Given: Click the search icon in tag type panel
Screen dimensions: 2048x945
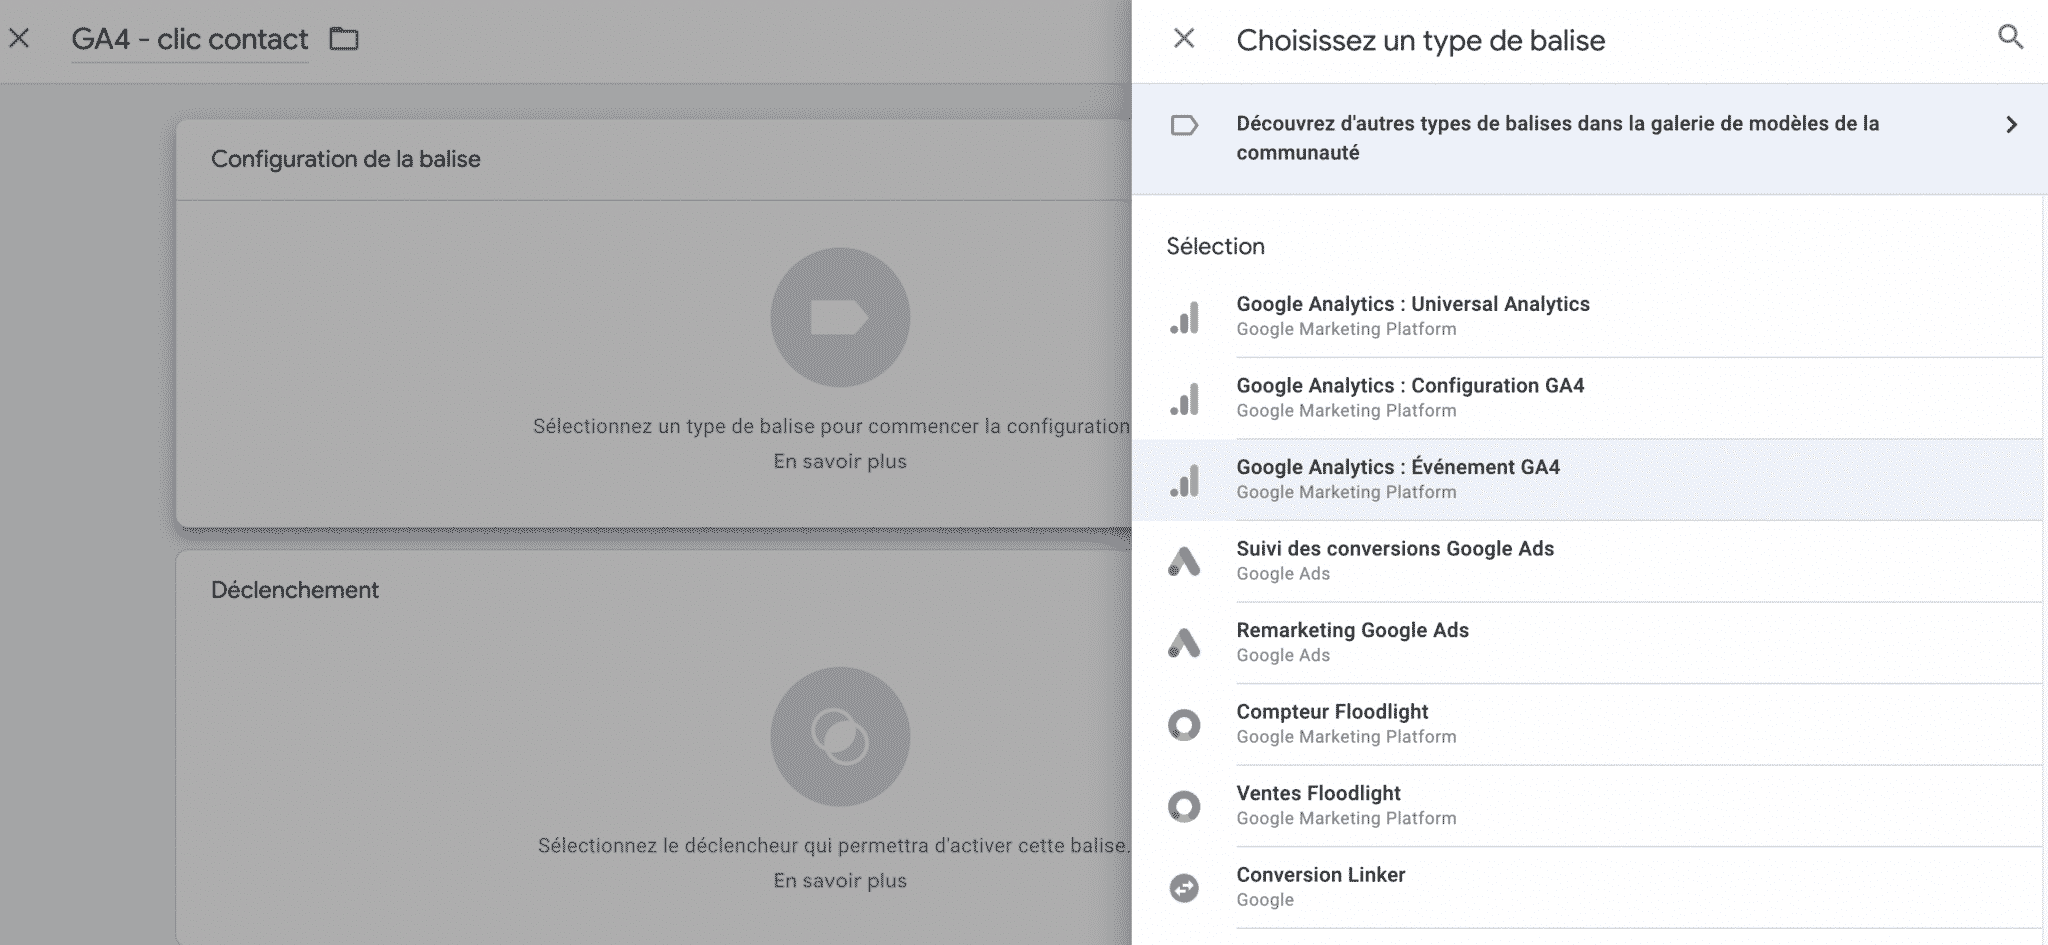Looking at the screenshot, I should pyautogui.click(x=2010, y=38).
